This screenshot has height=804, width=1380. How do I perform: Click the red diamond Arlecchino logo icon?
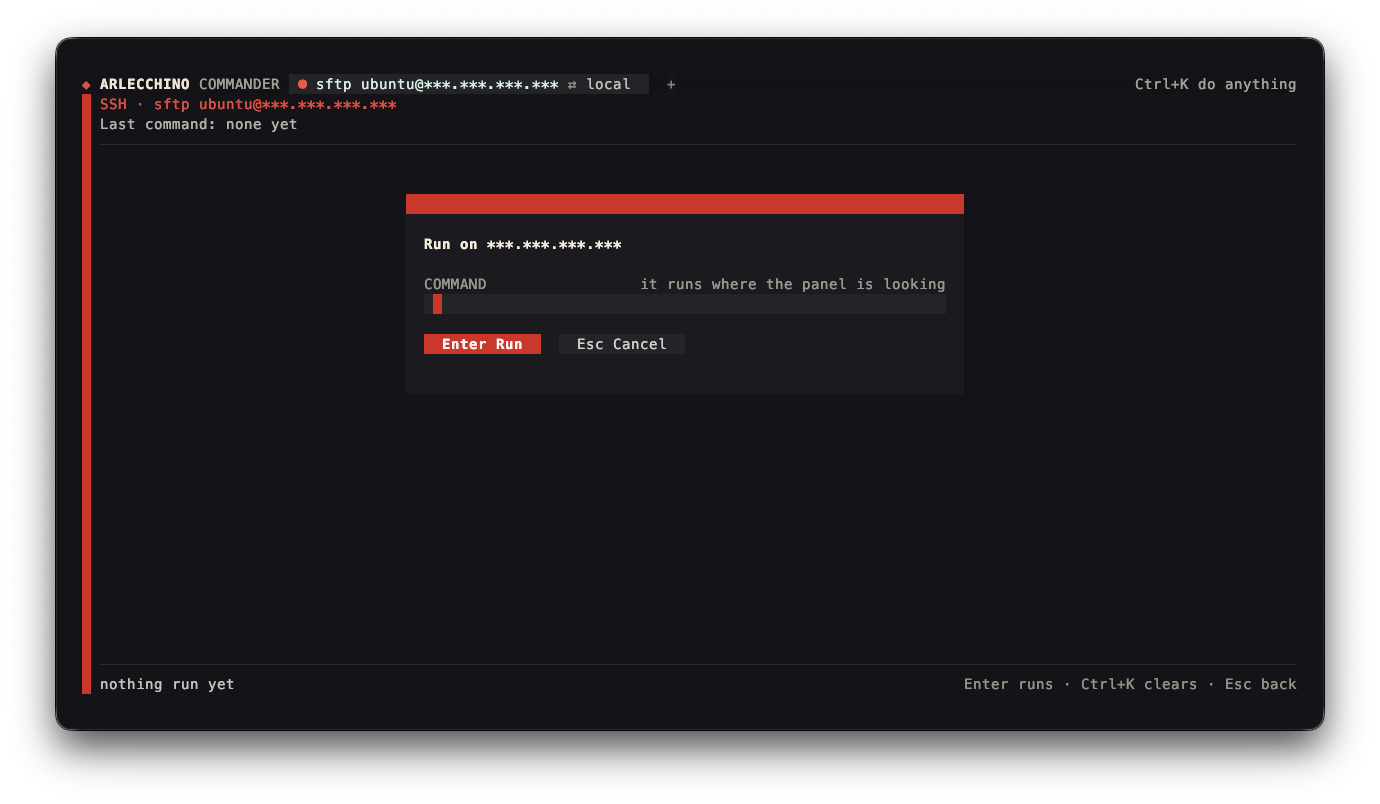tap(86, 85)
